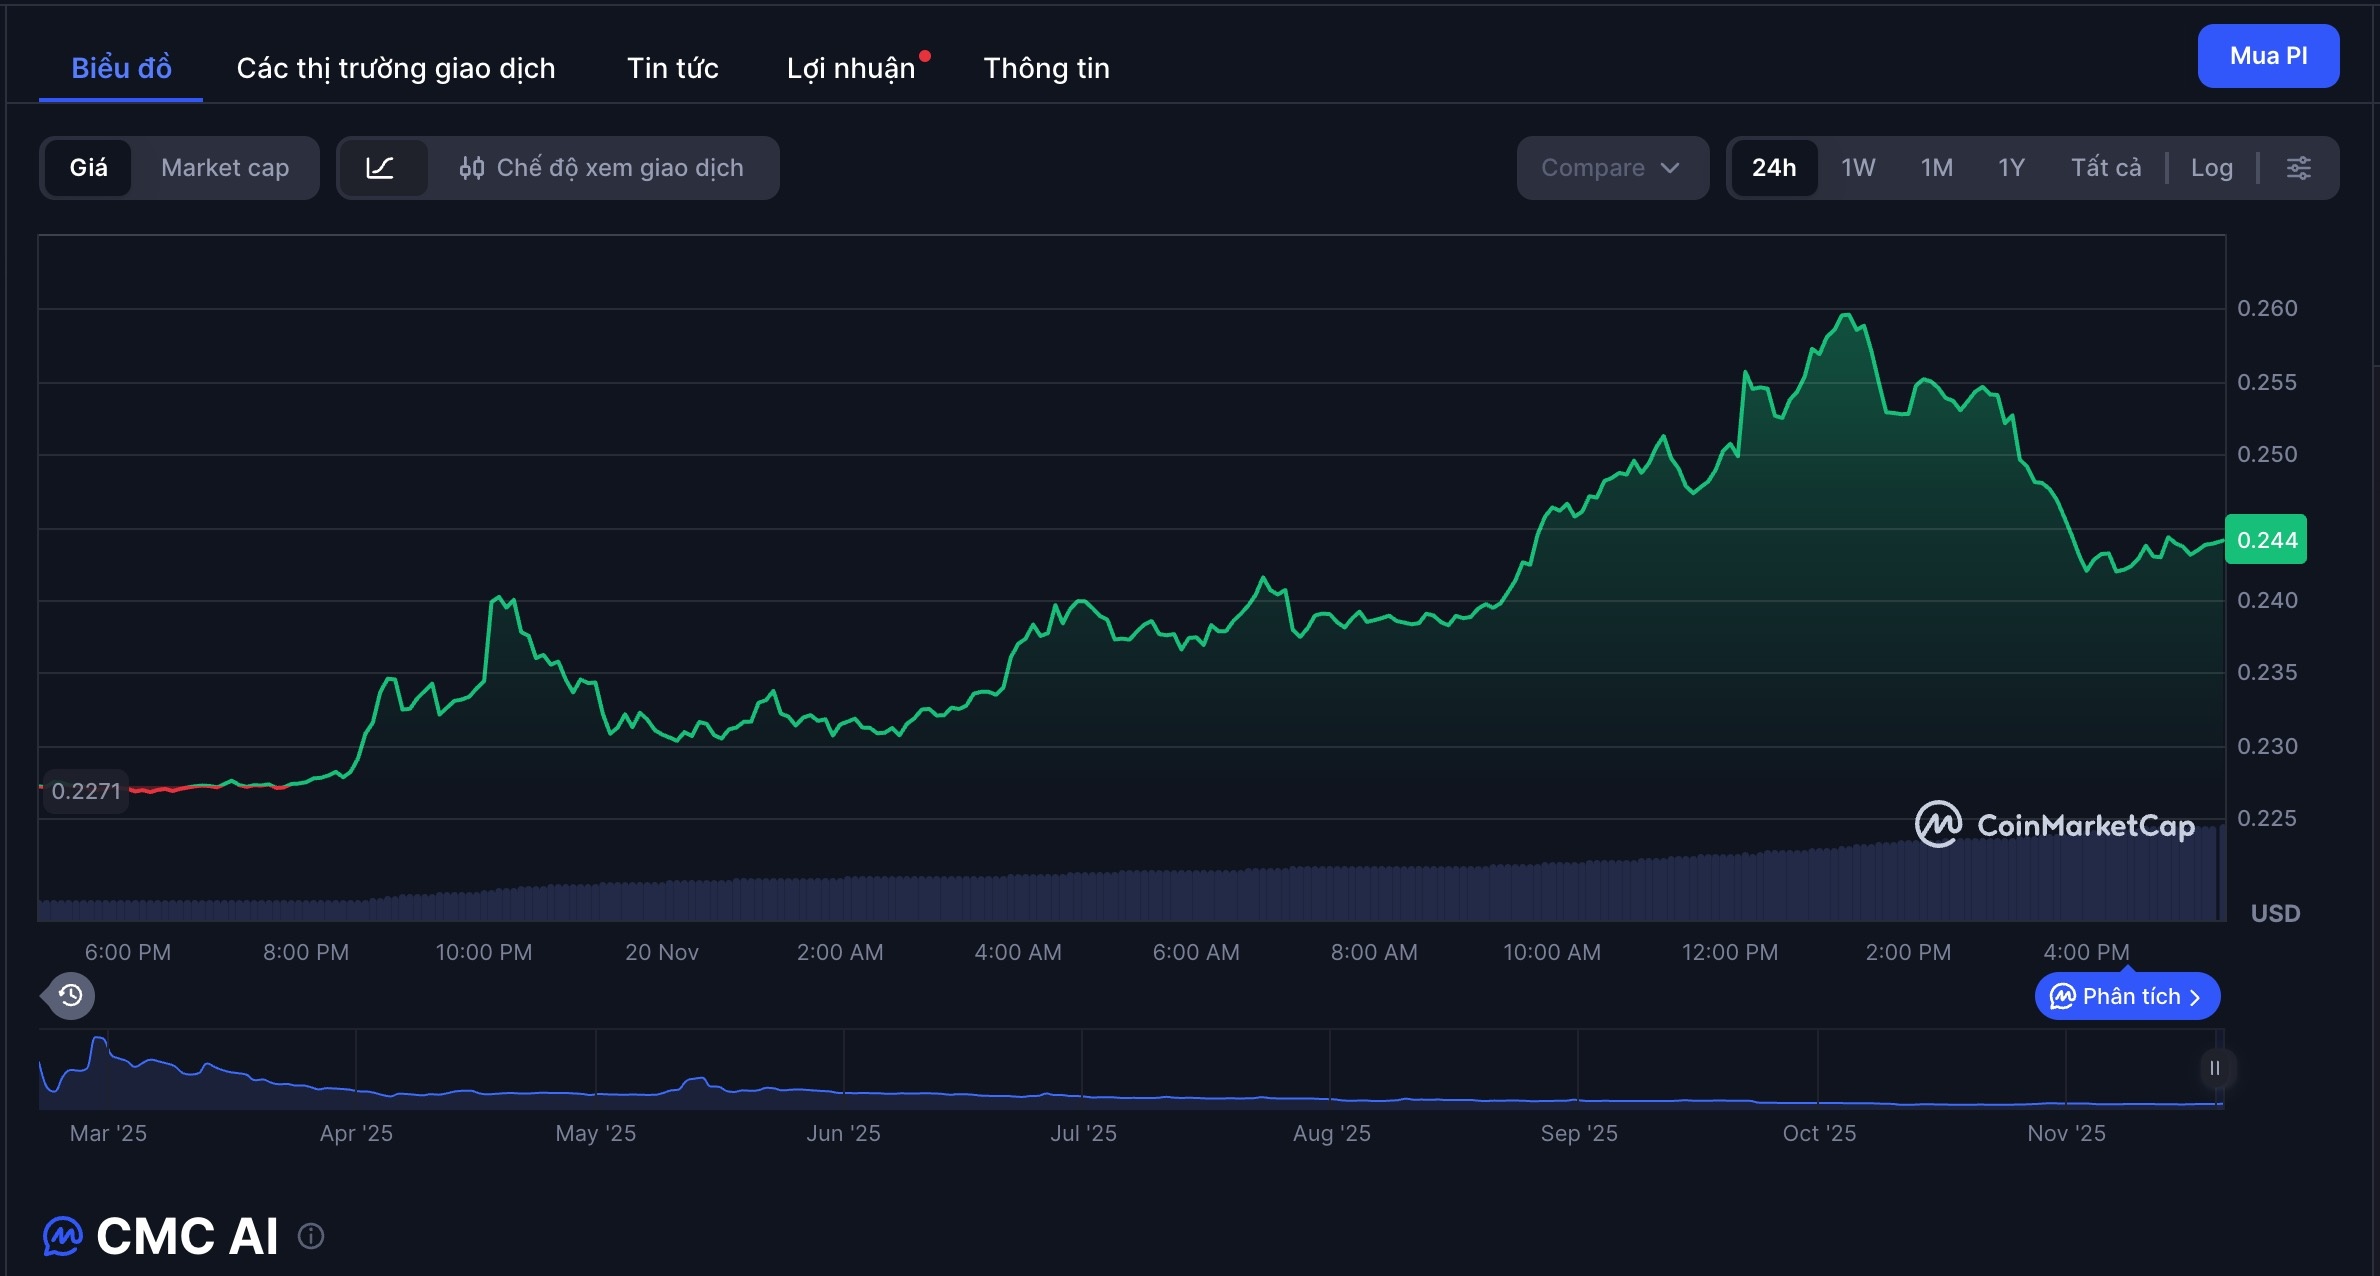Switch to Các thị trường giao dịch tab
This screenshot has height=1276, width=2380.
point(395,68)
